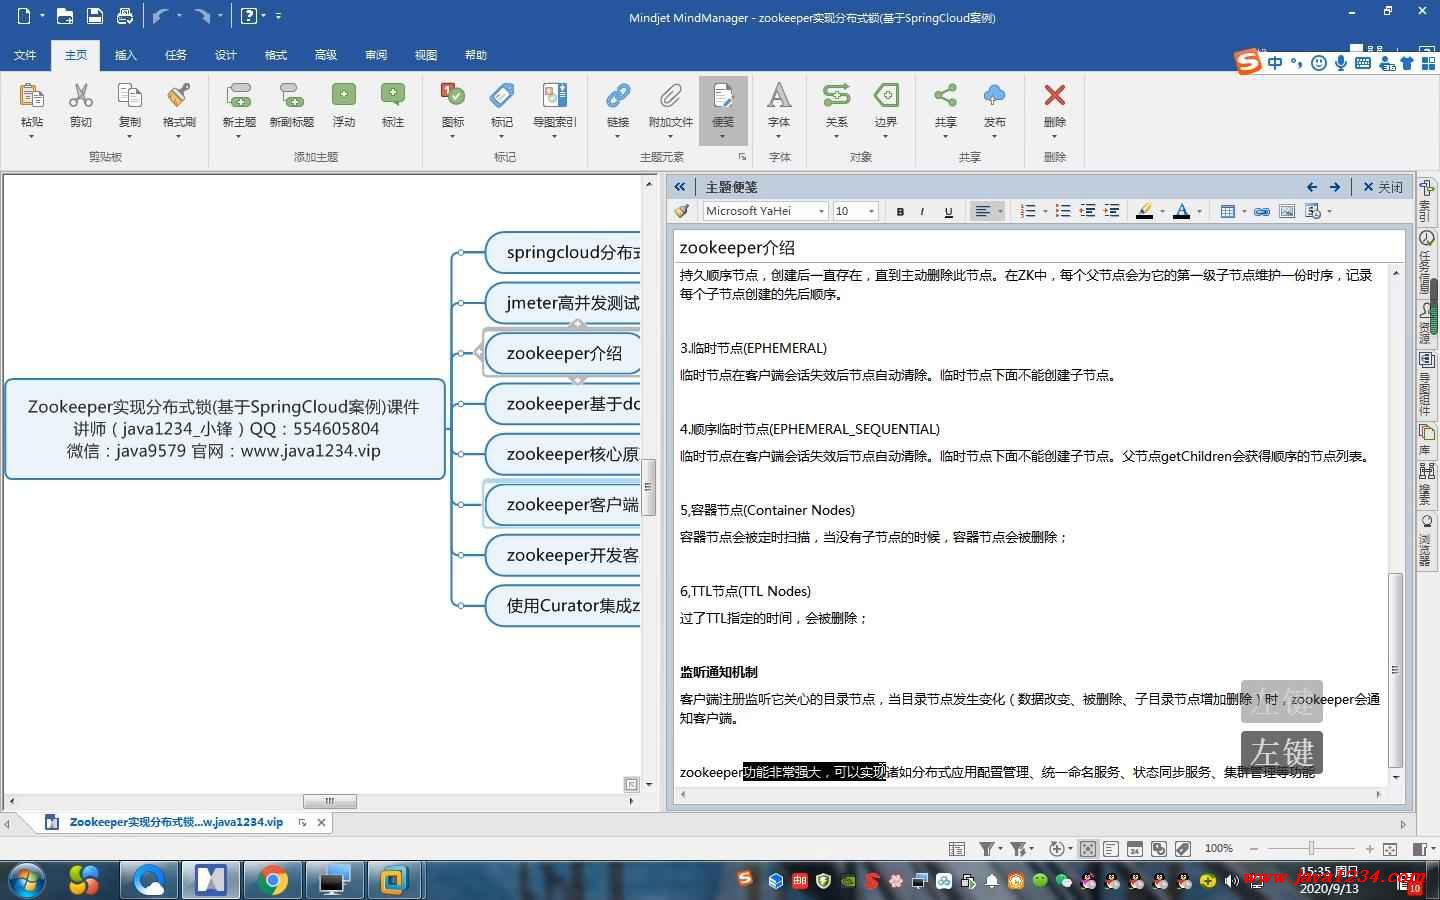Toggle Underline formatting in notes
1440x900 pixels.
[x=948, y=211]
